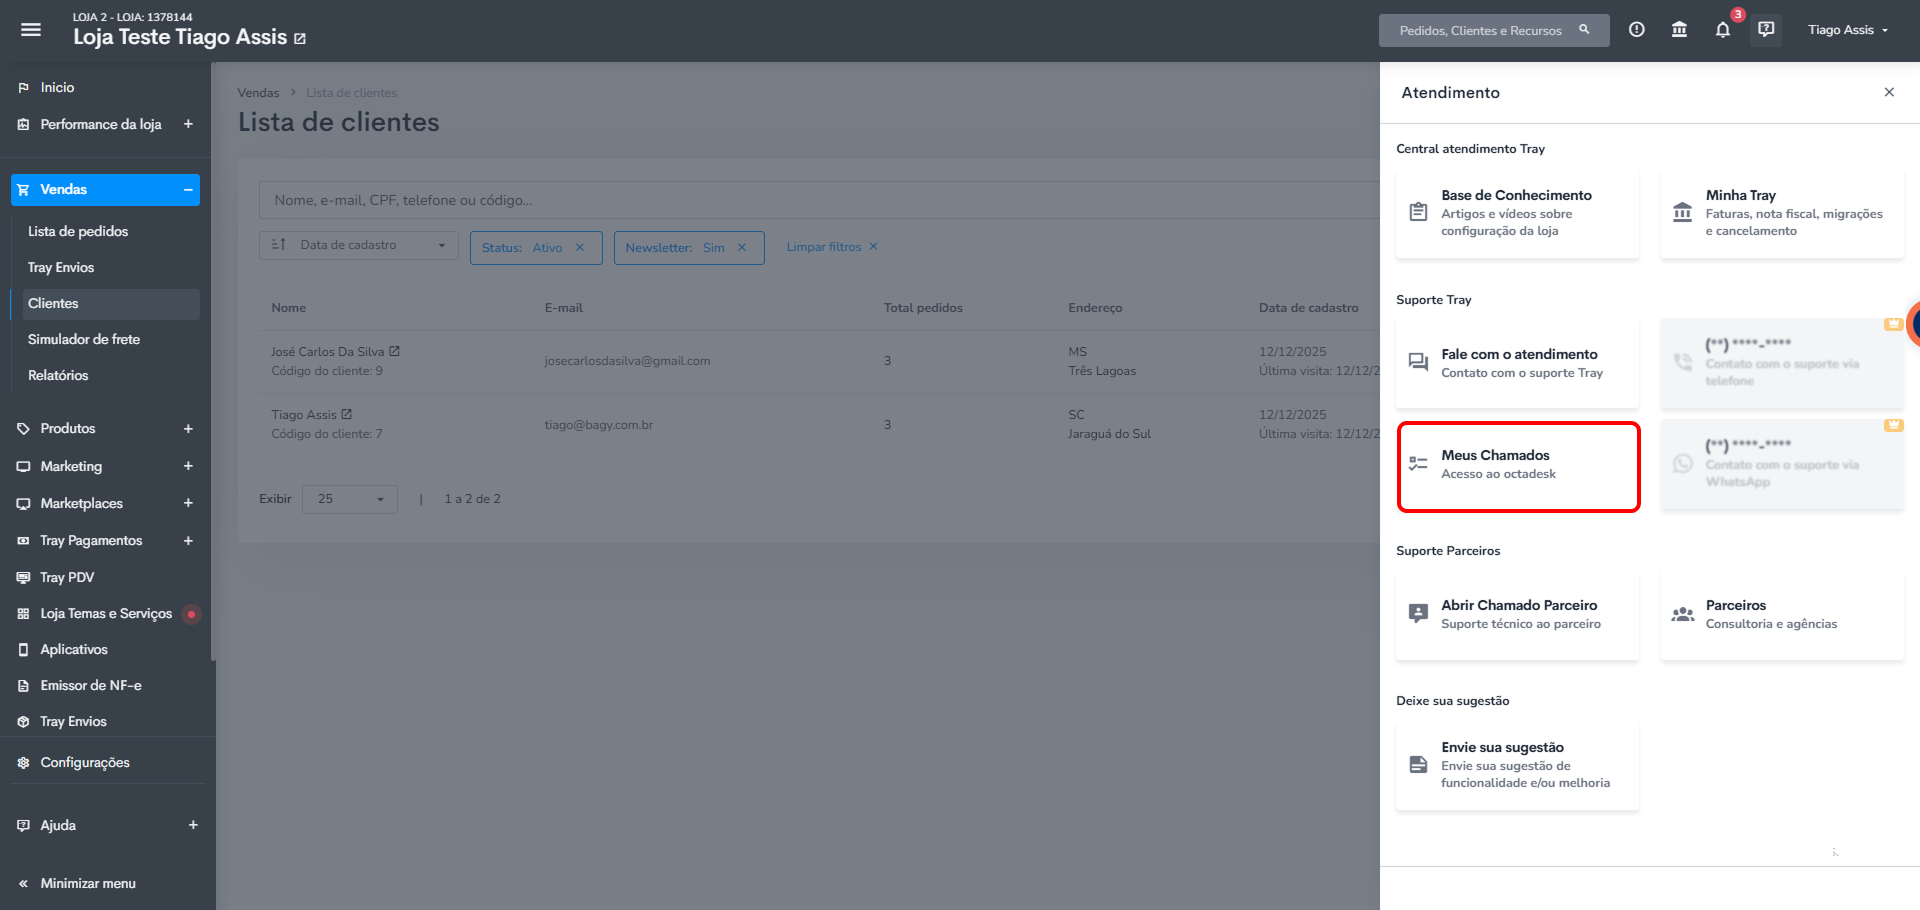Viewport: 1920px width, 910px height.
Task: Click the search magnifier icon
Action: pos(1584,30)
